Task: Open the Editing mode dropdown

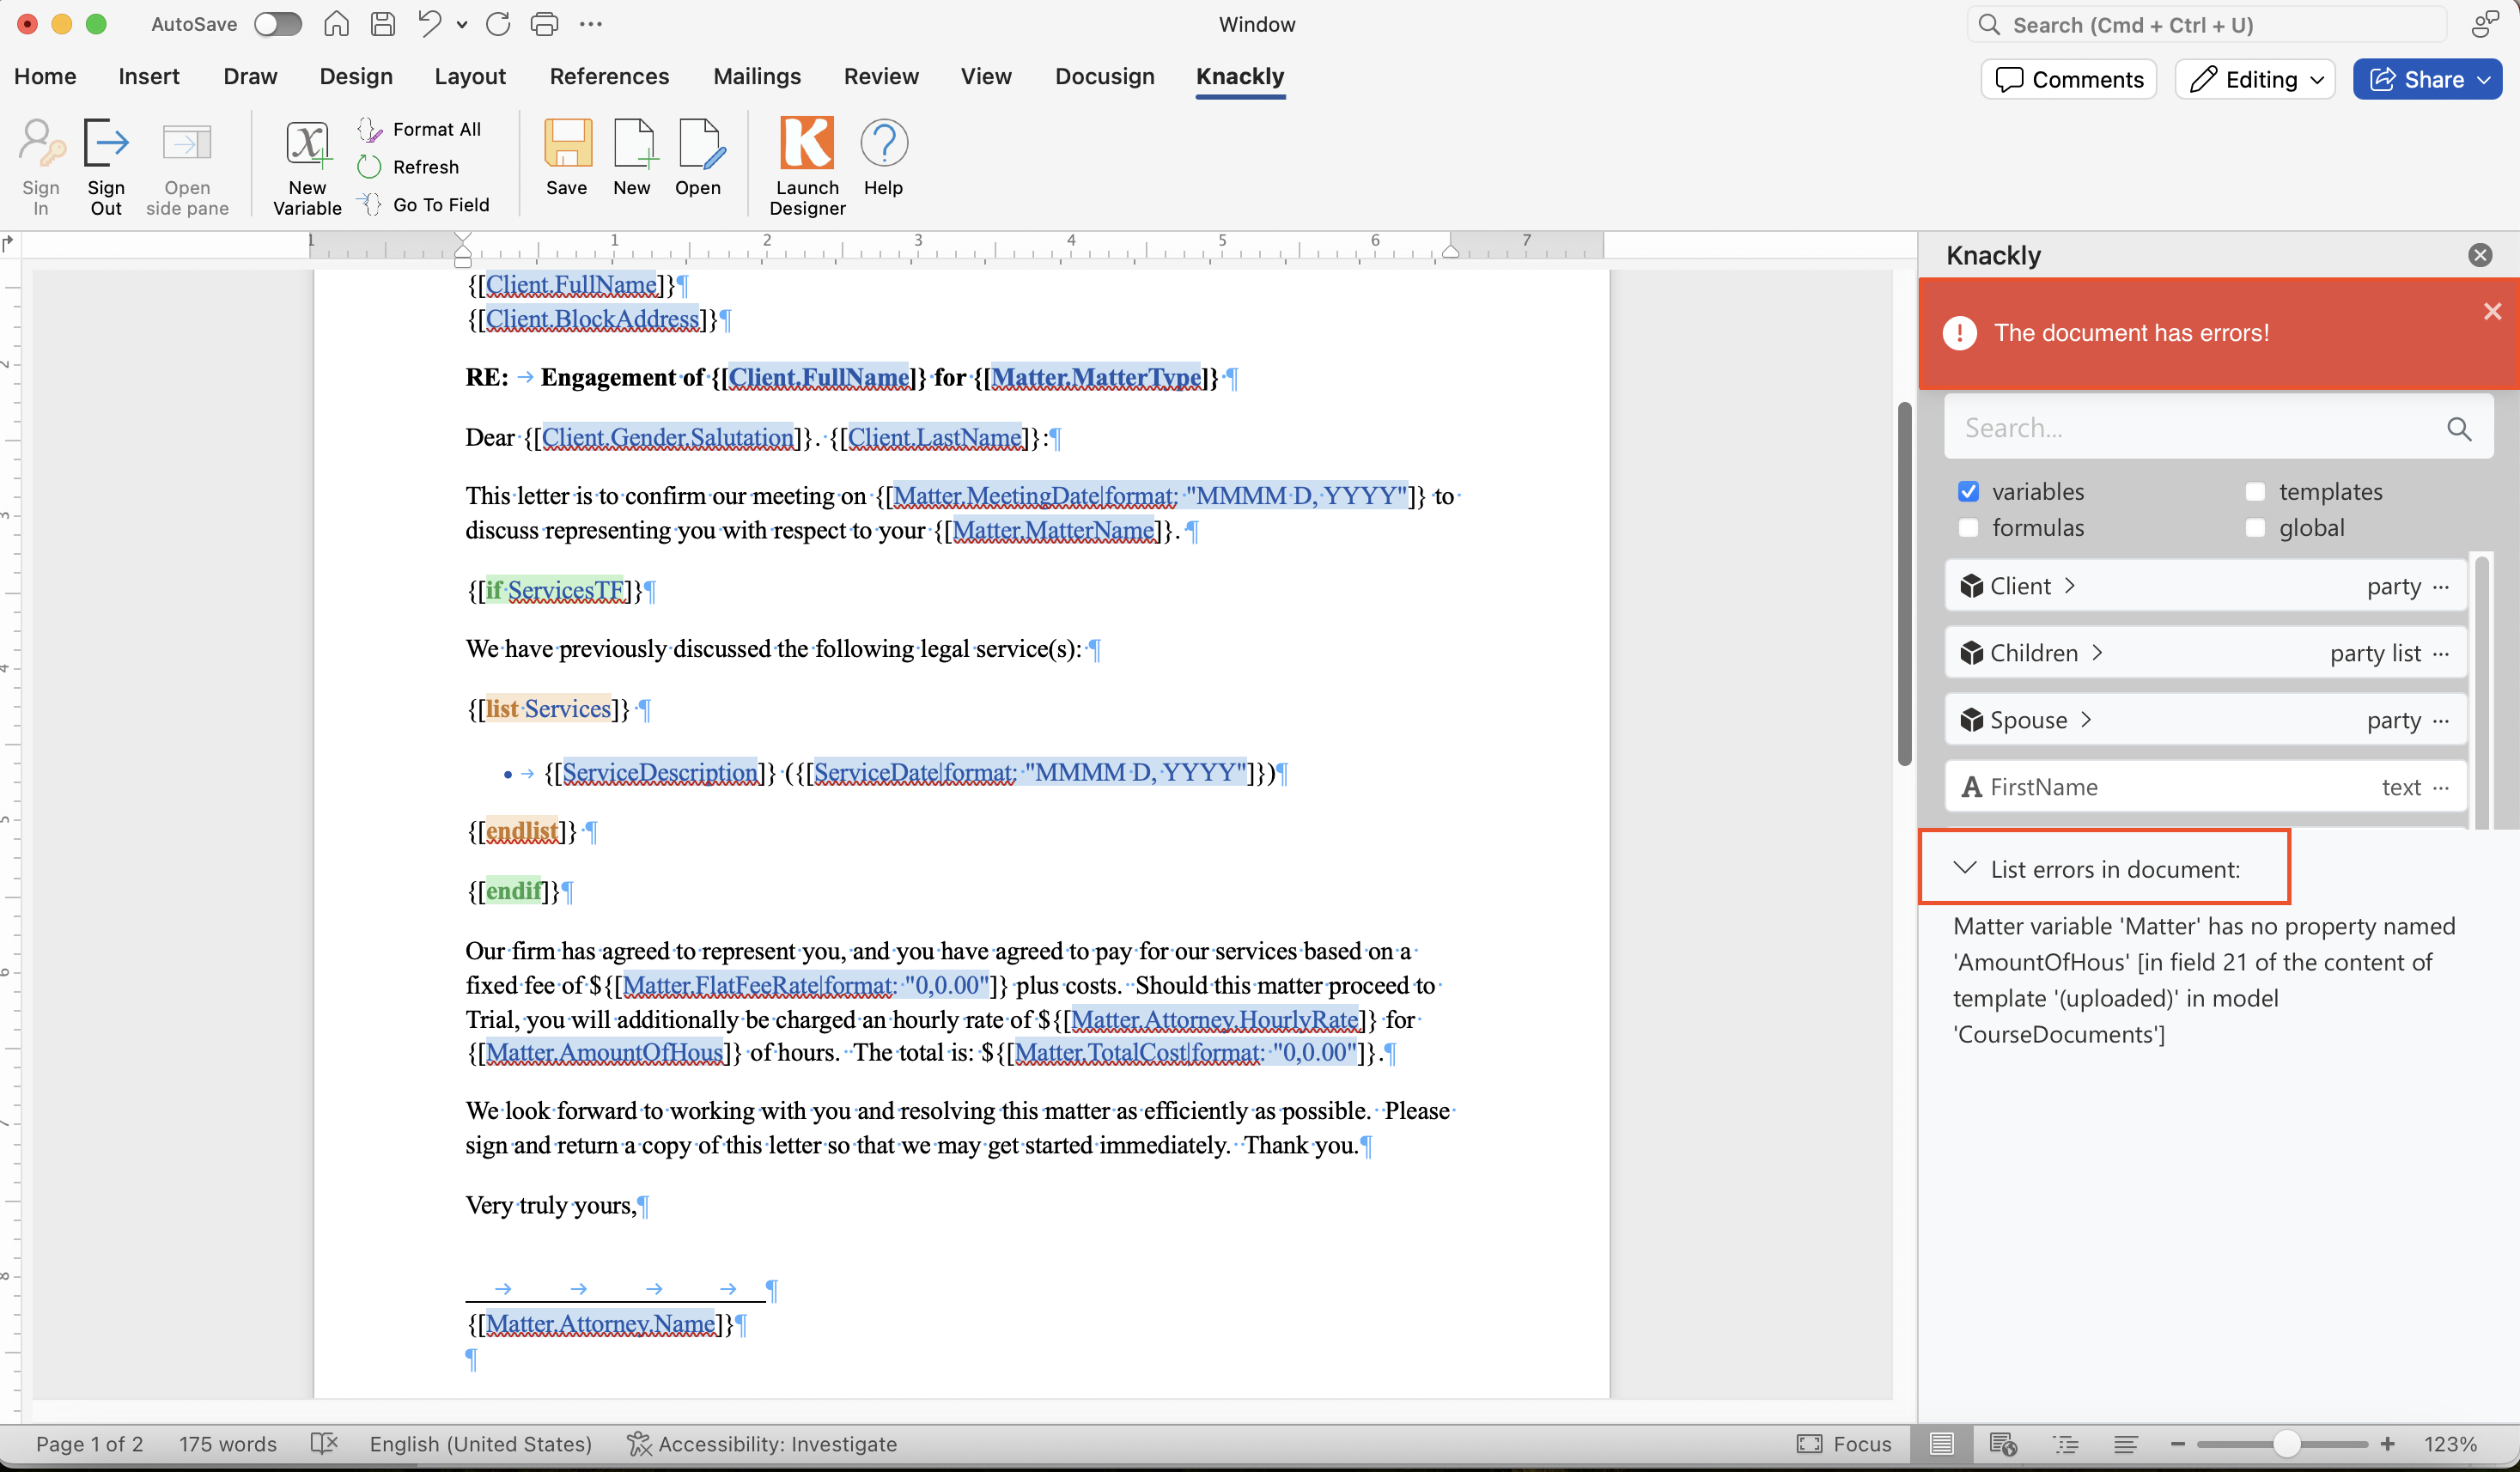Action: click(2317, 80)
